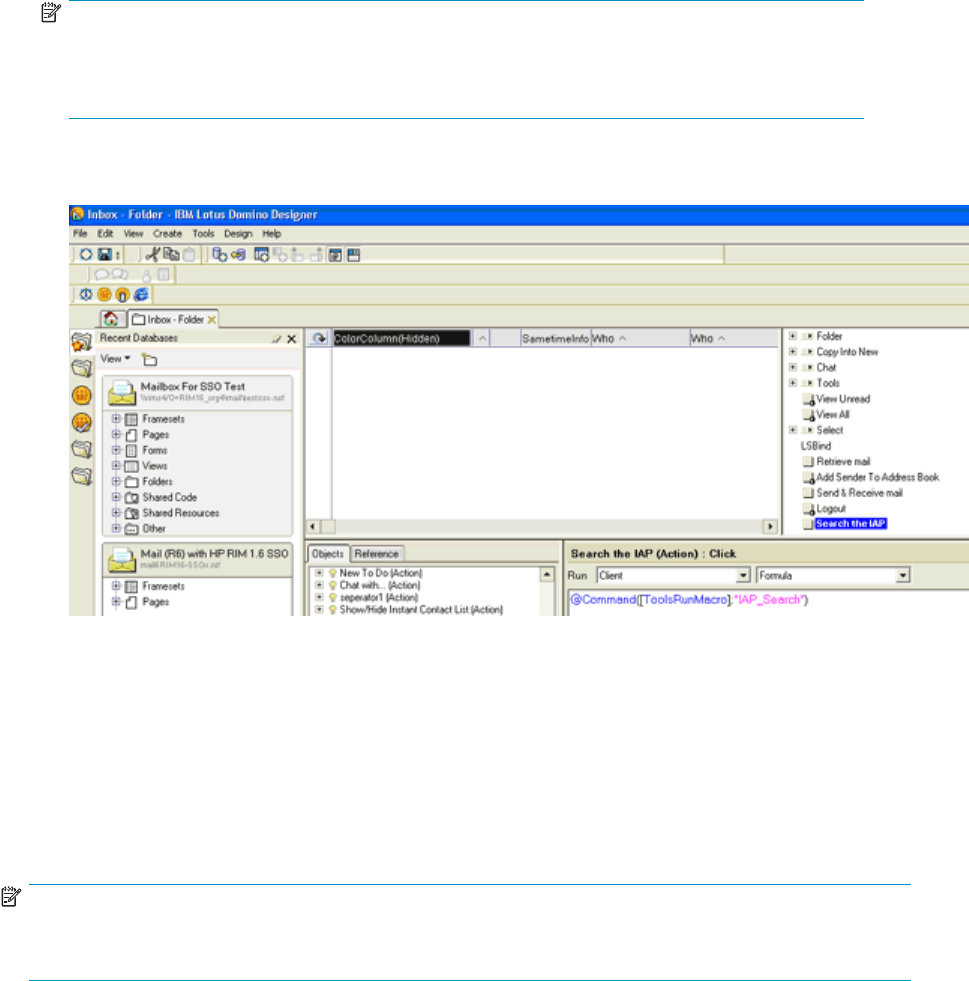
Task: Click the starred favorites bookmark icon in sidebar
Action: [x=81, y=342]
